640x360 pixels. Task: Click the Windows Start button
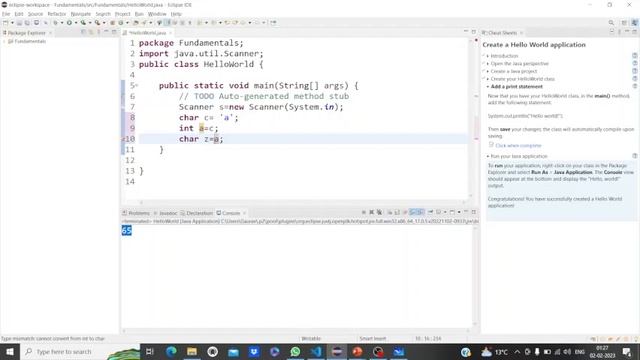point(10,351)
